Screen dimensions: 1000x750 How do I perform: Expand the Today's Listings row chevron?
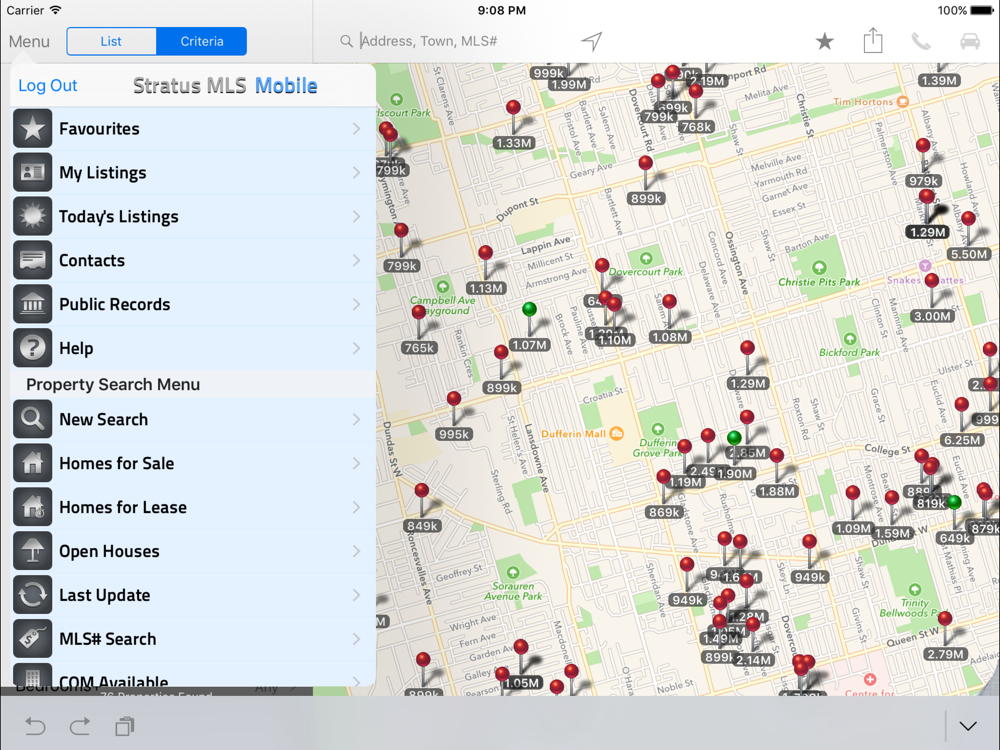point(357,217)
